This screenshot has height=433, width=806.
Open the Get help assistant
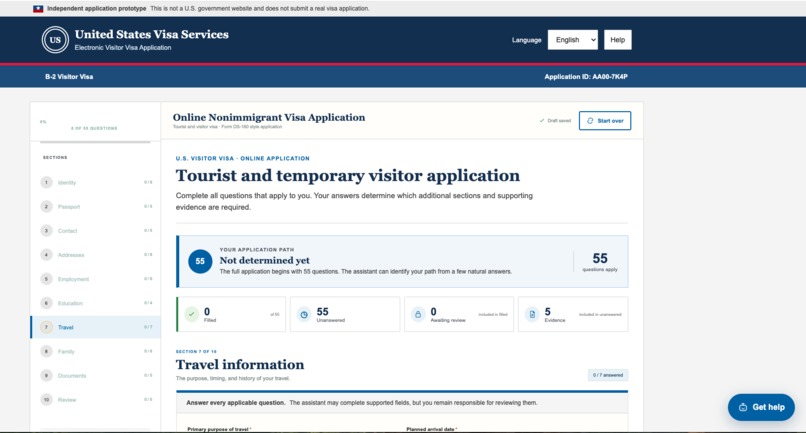761,407
